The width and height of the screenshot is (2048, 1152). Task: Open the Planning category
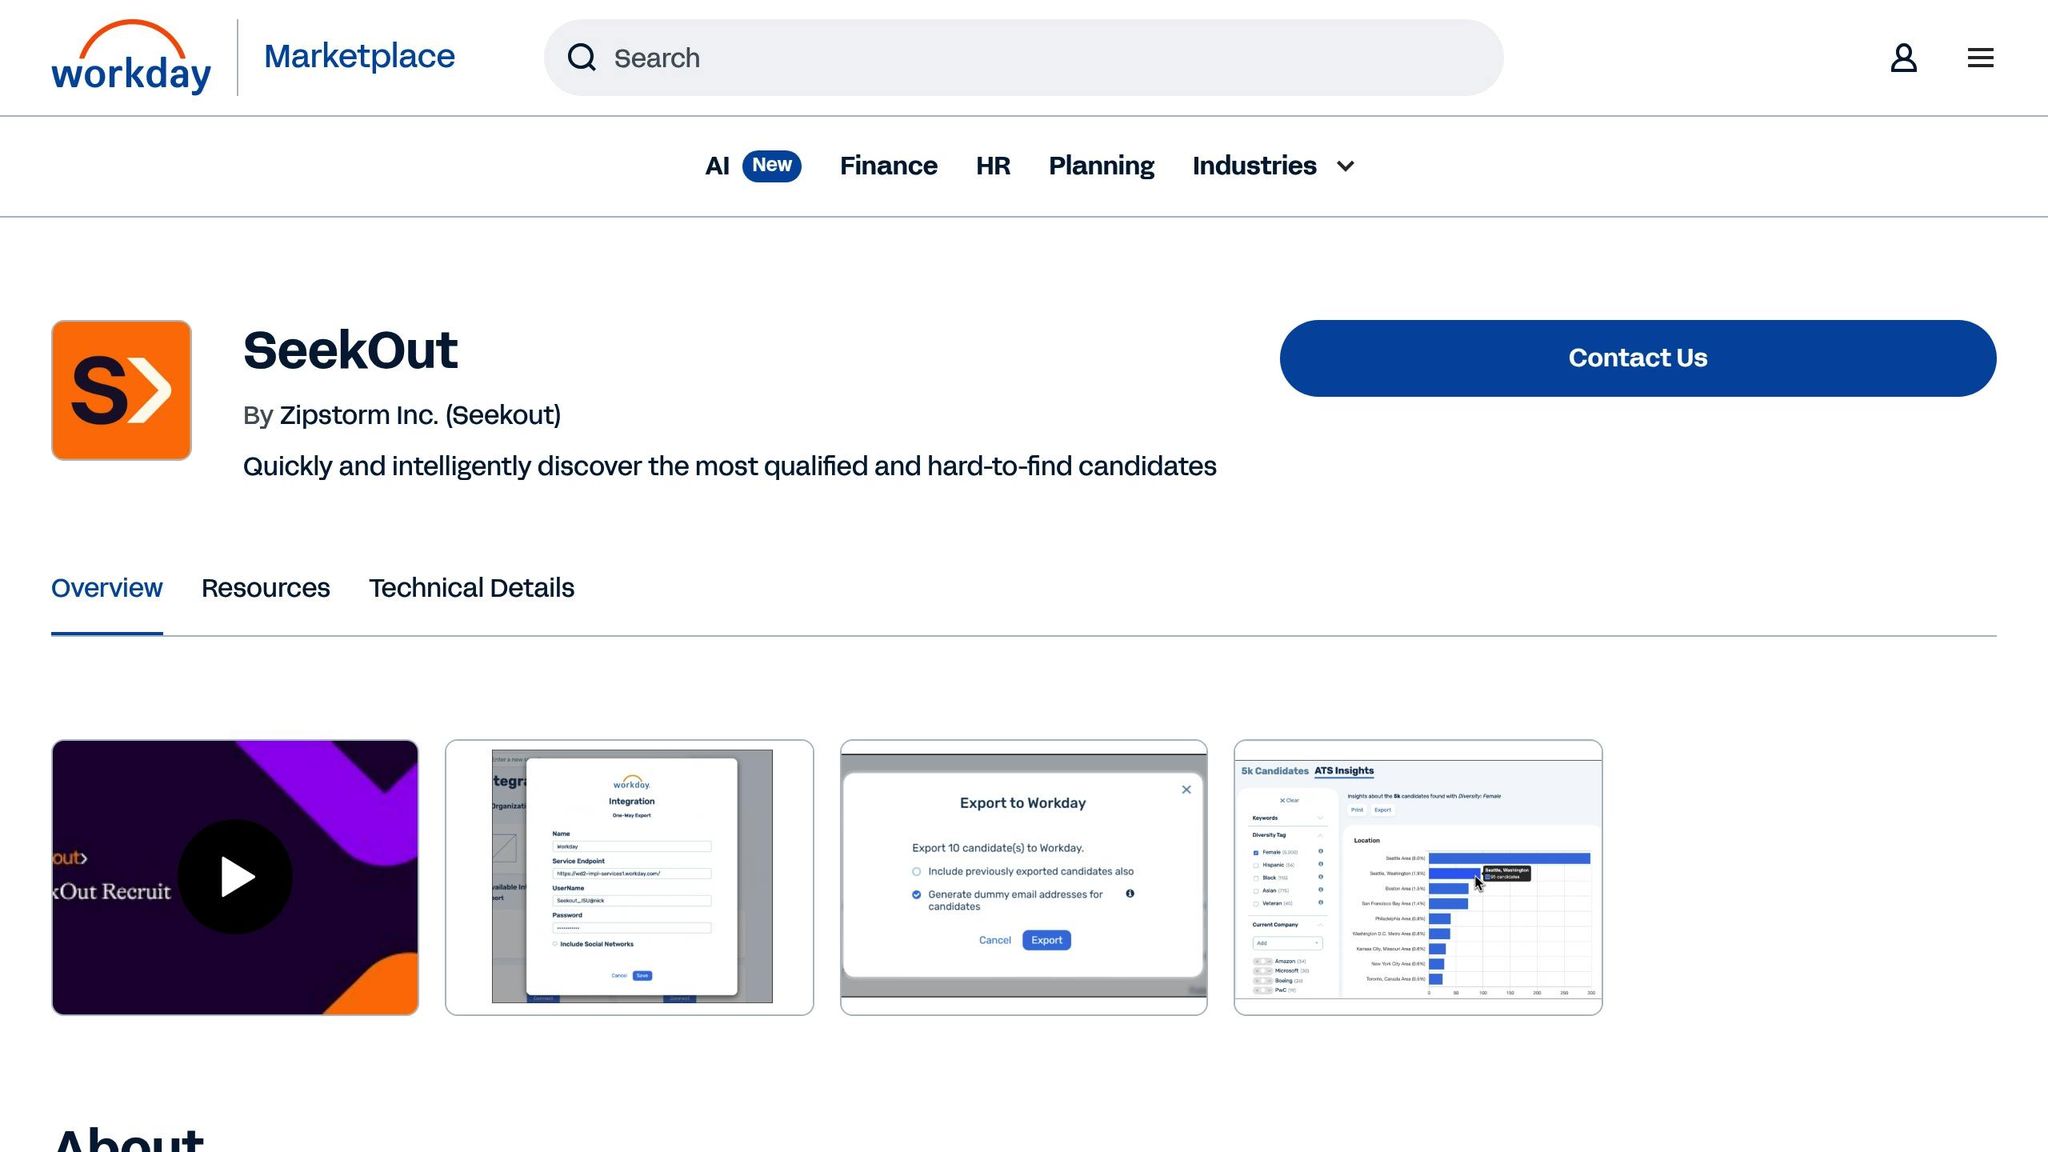[x=1101, y=166]
